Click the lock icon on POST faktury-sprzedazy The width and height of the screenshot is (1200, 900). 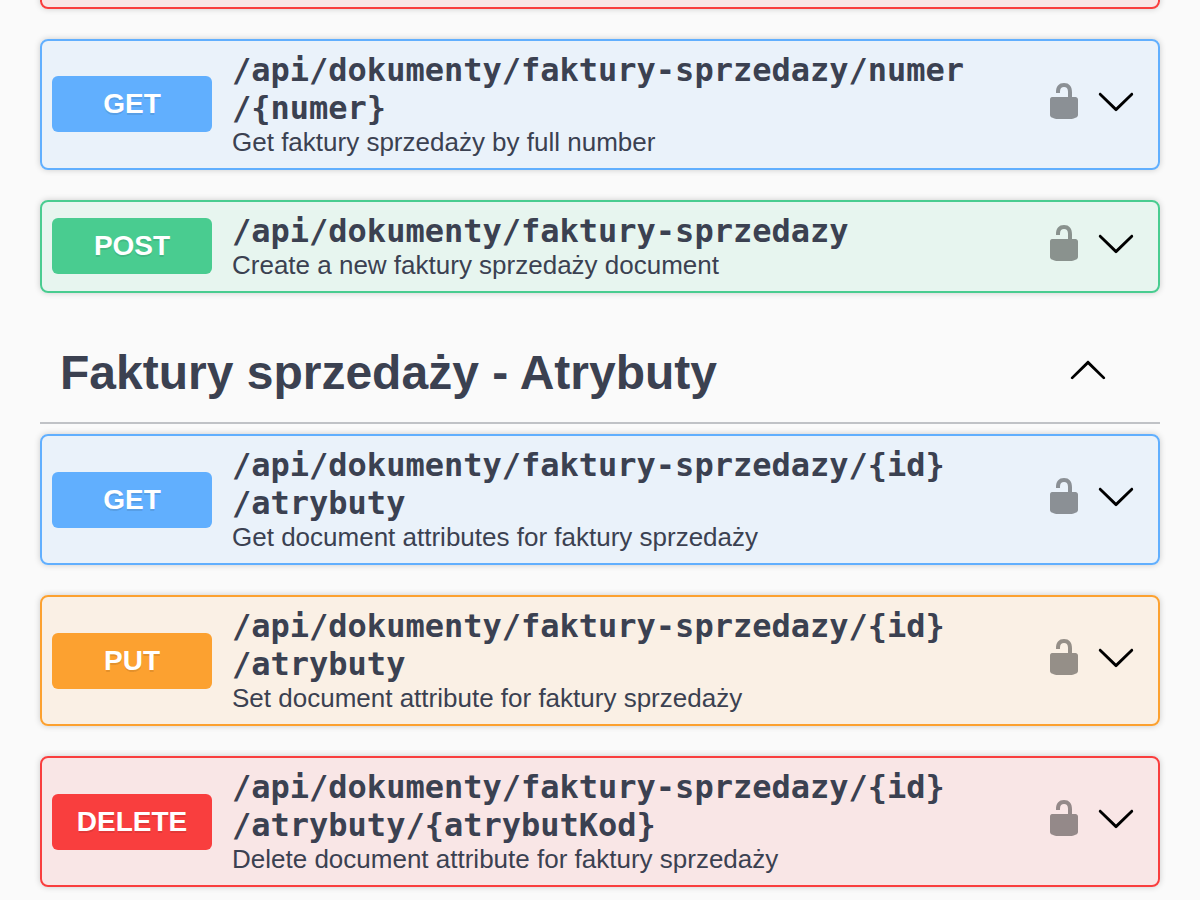pos(1063,243)
